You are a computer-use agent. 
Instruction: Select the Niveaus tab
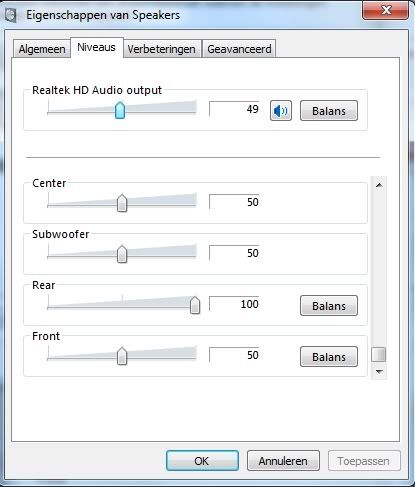click(97, 47)
